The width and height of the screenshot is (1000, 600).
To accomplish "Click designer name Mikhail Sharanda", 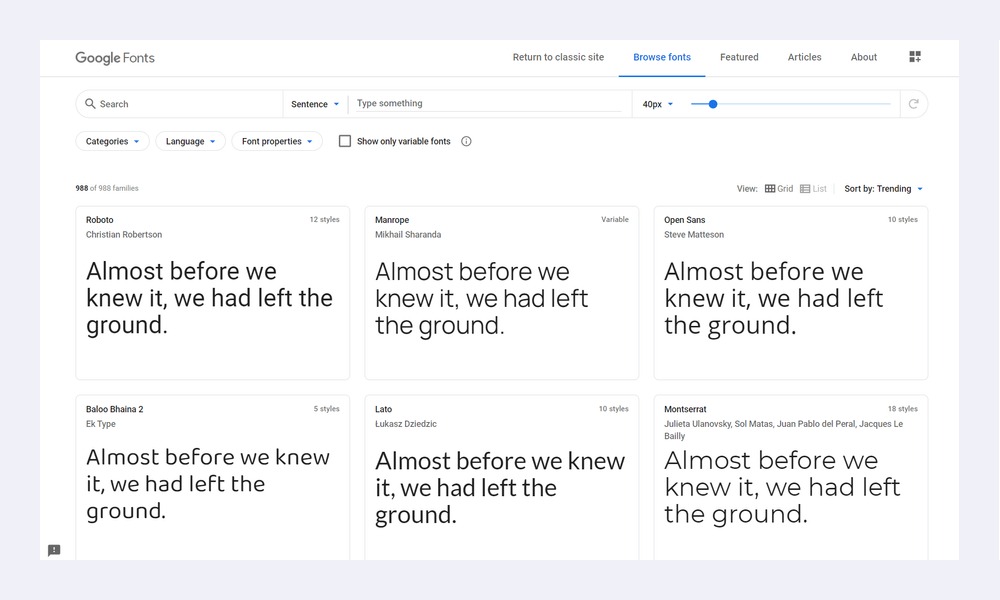I will (x=408, y=235).
